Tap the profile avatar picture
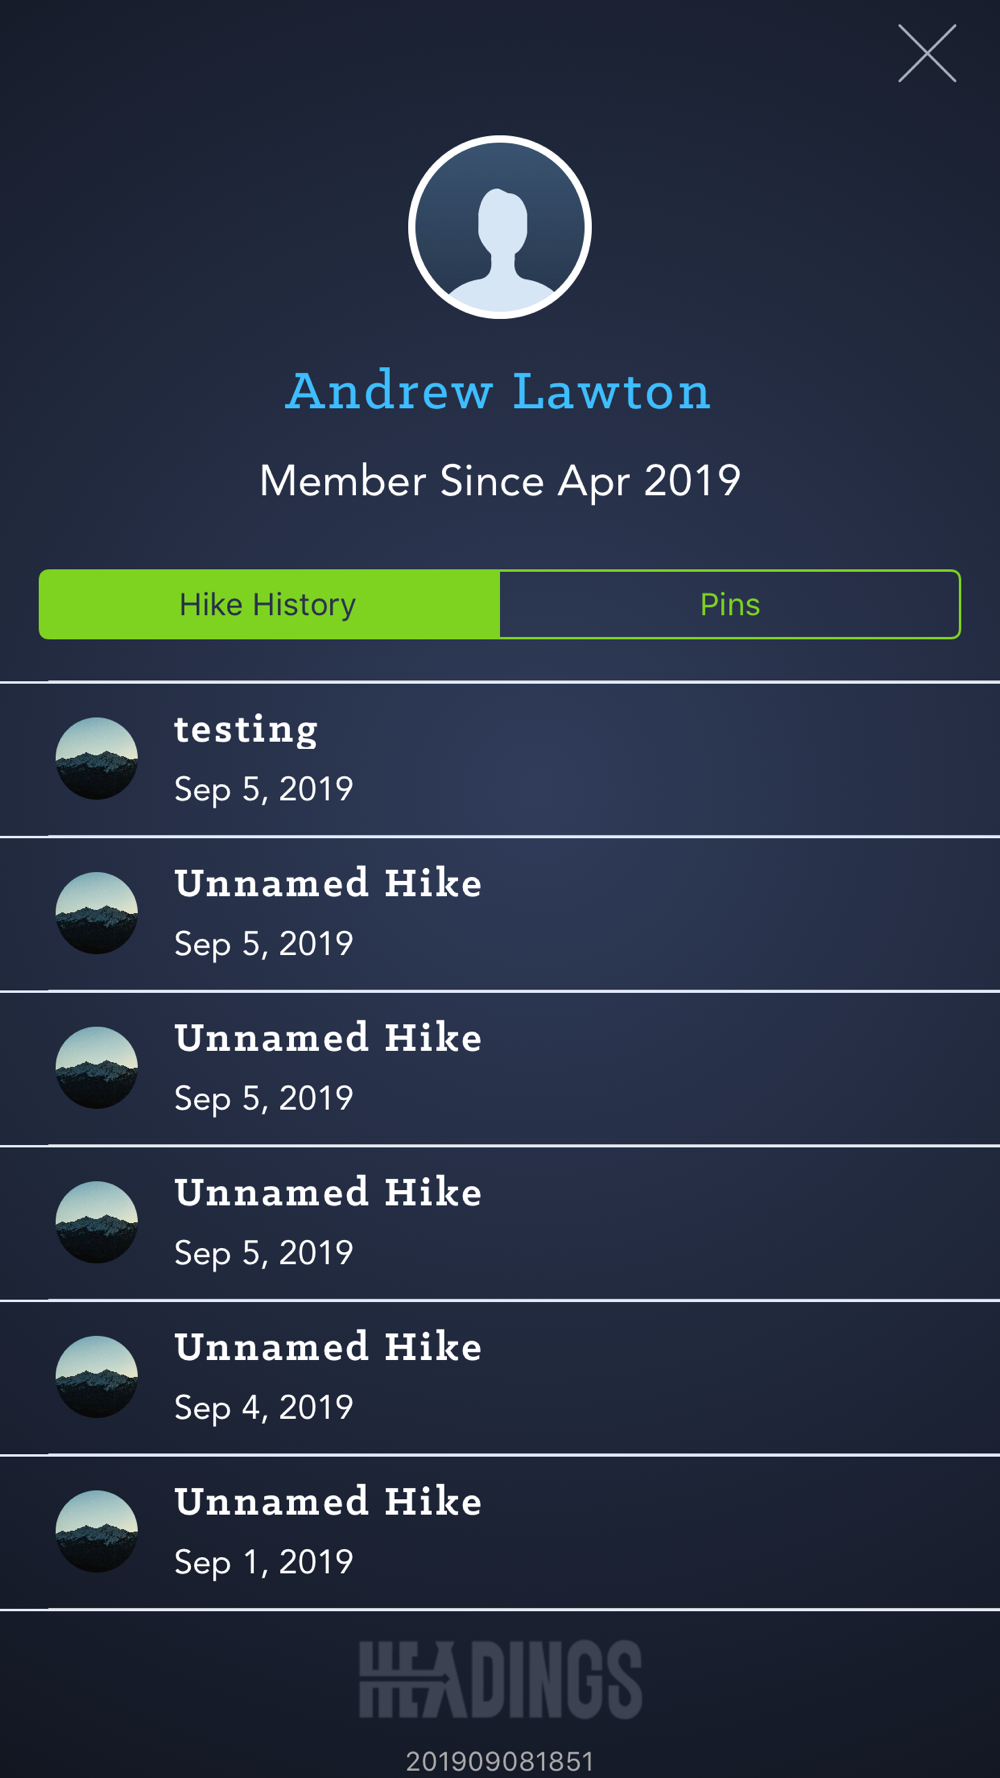This screenshot has height=1778, width=1000. coord(500,227)
